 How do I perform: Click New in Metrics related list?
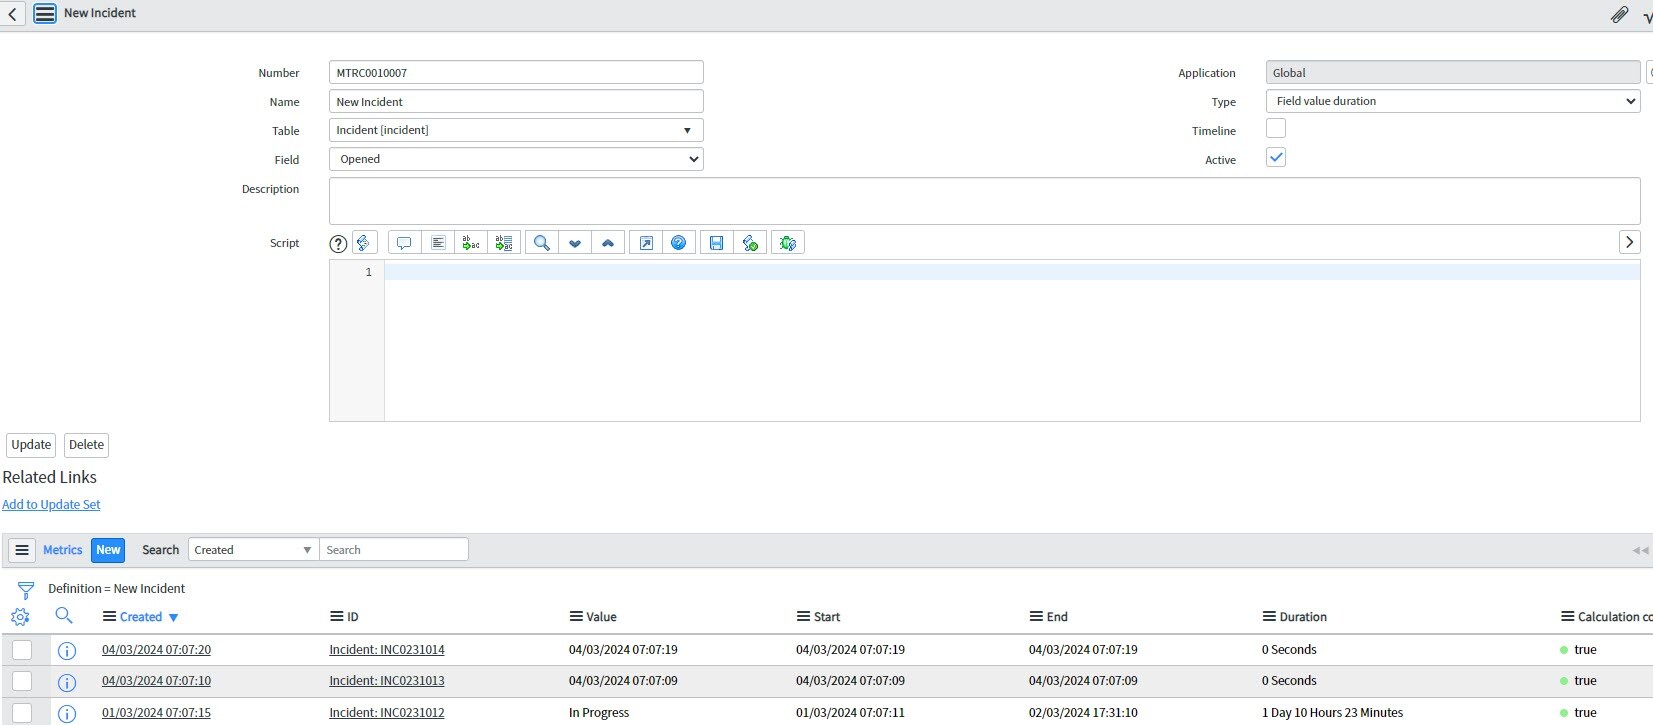click(x=108, y=550)
